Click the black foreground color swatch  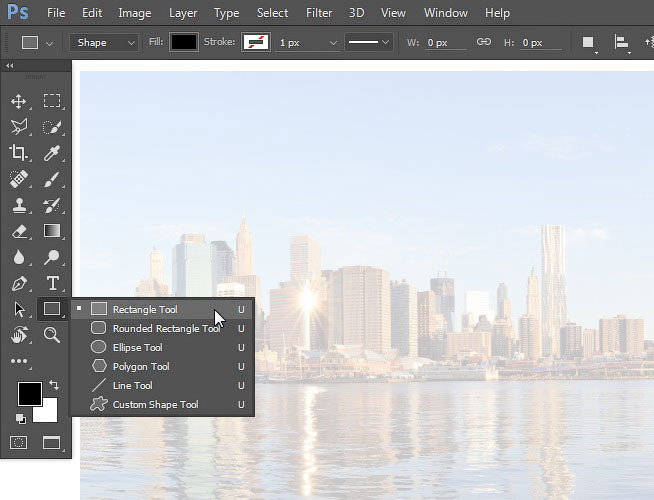point(29,393)
